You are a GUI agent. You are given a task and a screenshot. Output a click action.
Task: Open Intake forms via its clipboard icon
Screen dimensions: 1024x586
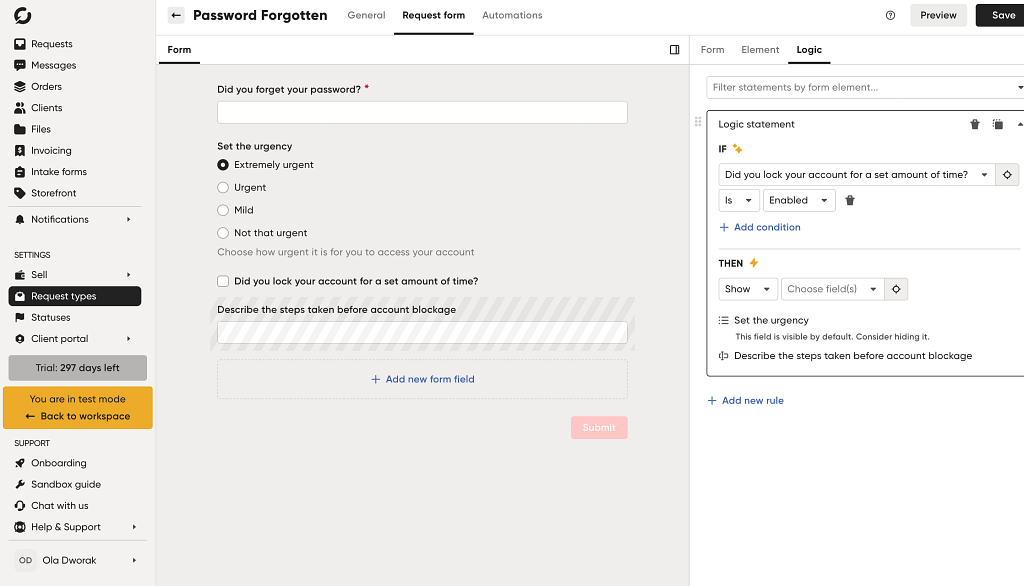20,172
